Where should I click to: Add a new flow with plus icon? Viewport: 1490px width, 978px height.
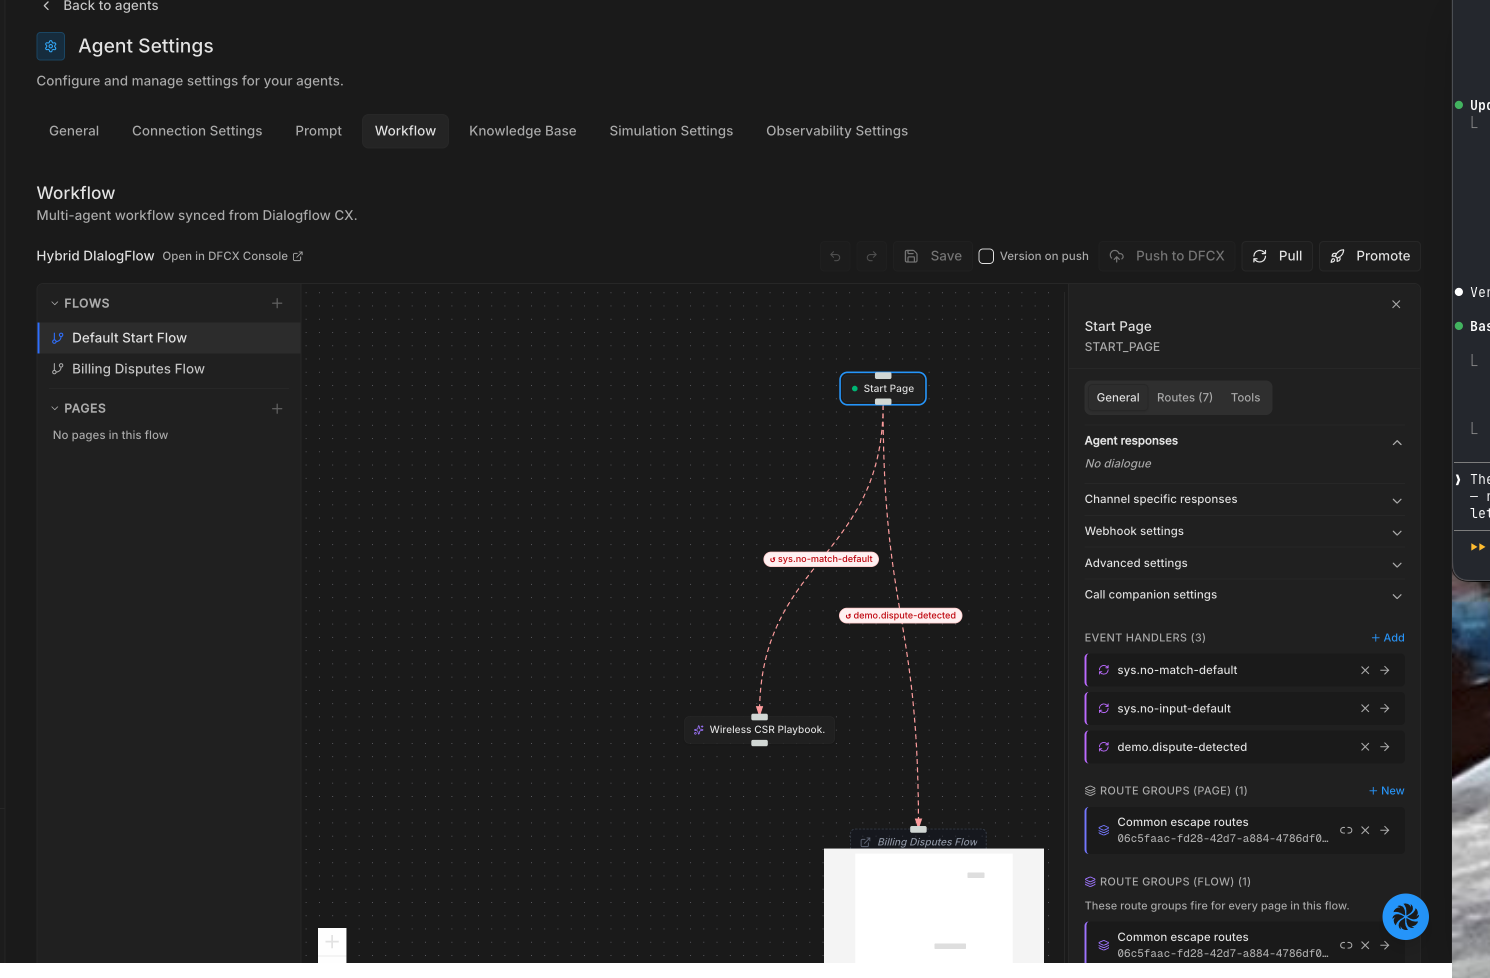point(277,303)
